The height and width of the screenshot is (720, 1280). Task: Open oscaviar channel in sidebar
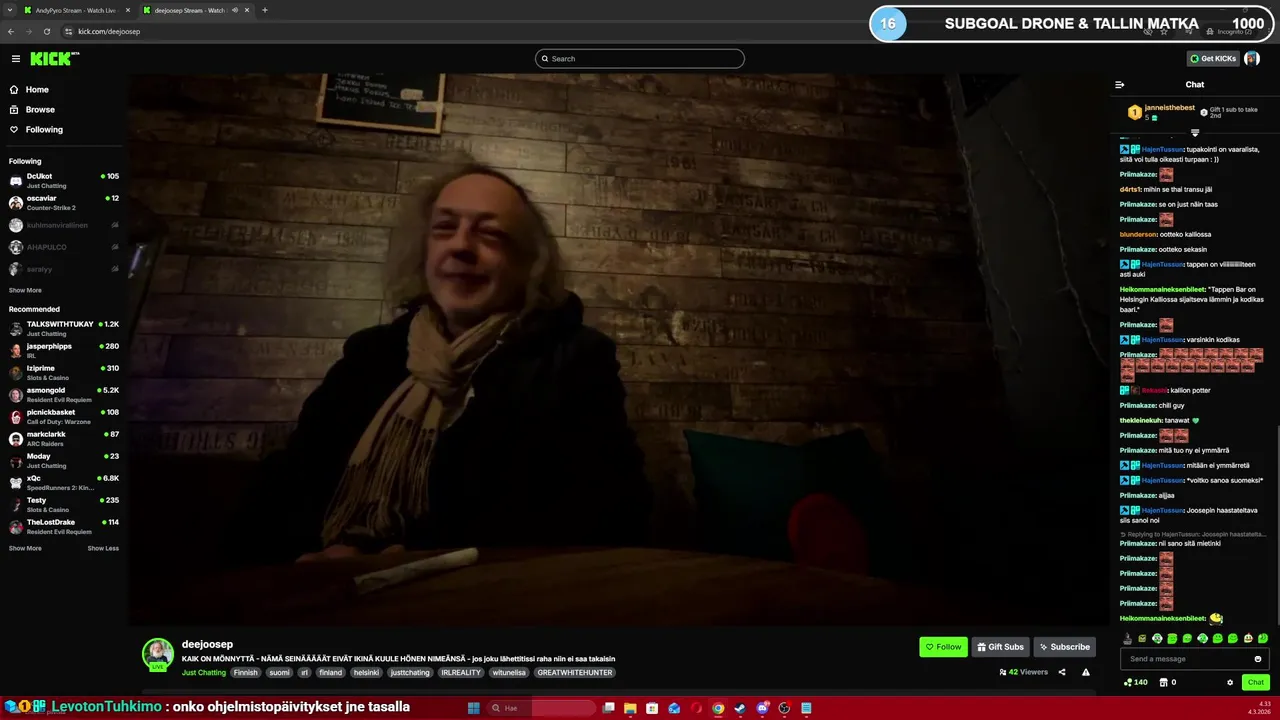pos(64,203)
